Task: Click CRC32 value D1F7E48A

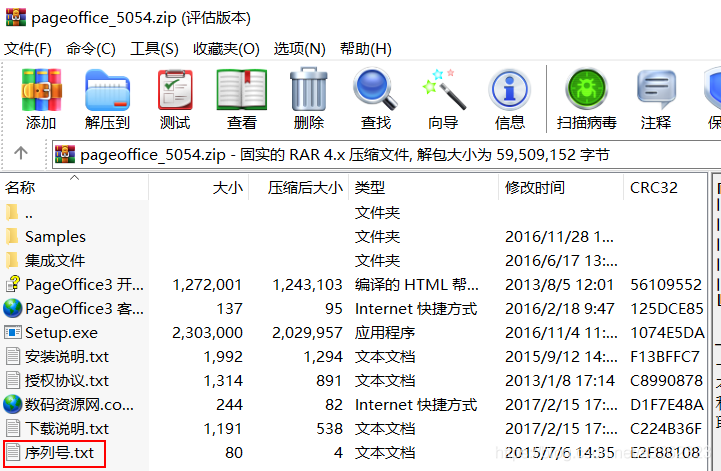Action: (667, 404)
